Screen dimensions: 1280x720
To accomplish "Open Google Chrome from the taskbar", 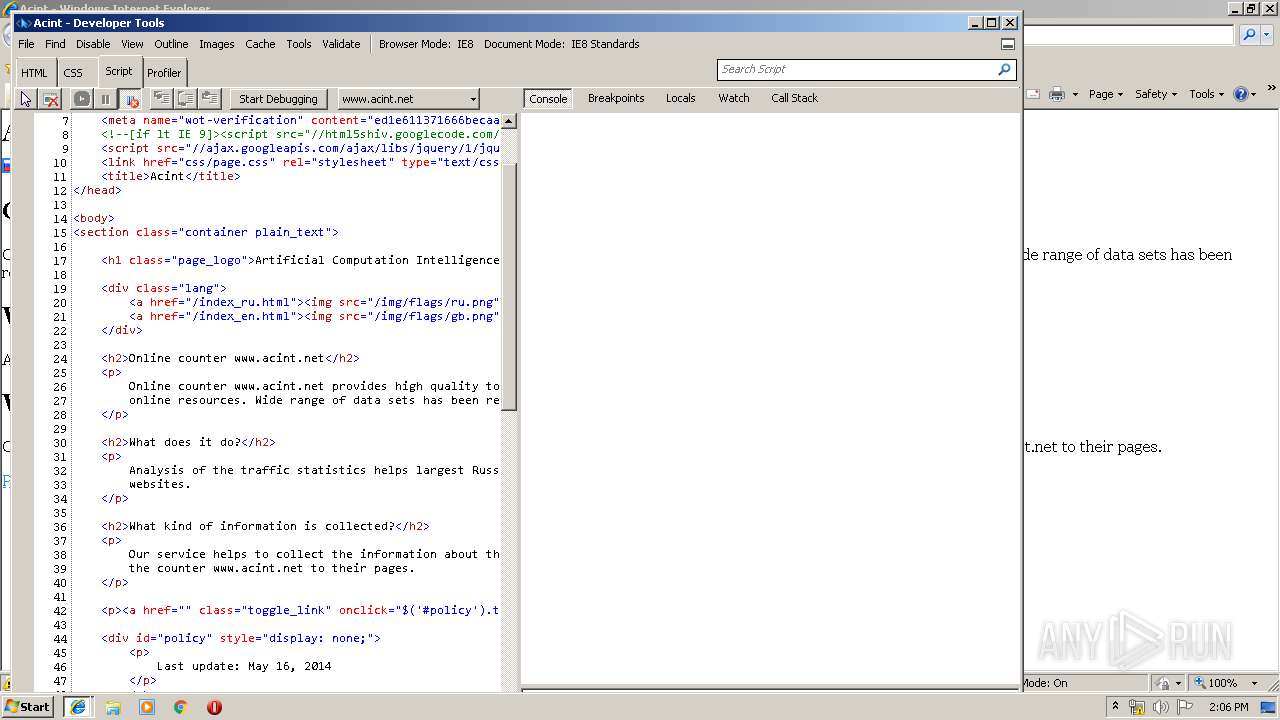I will (181, 707).
